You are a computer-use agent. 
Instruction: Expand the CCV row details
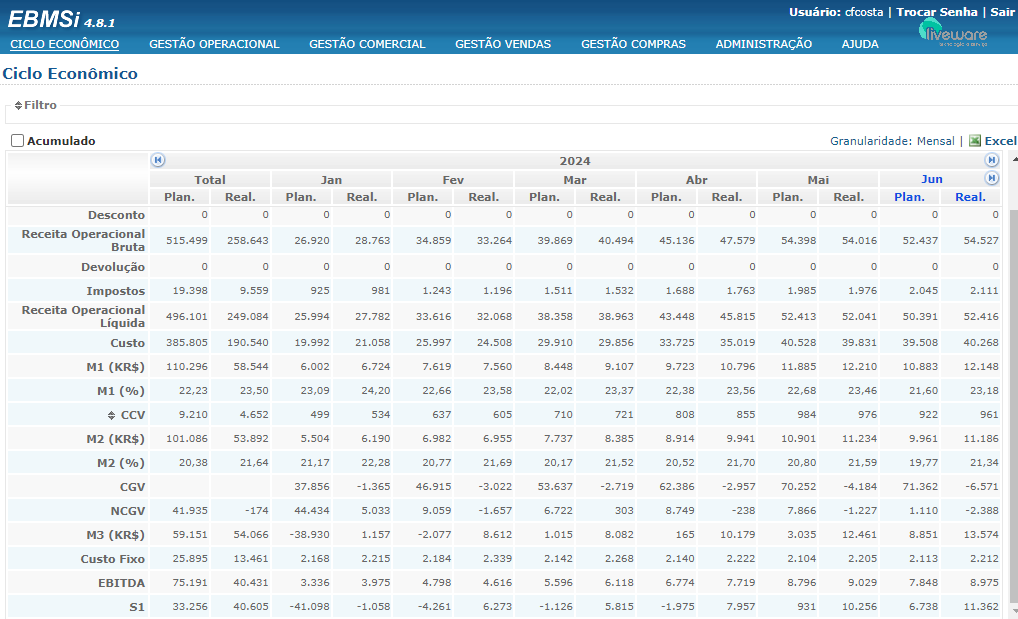pos(112,415)
